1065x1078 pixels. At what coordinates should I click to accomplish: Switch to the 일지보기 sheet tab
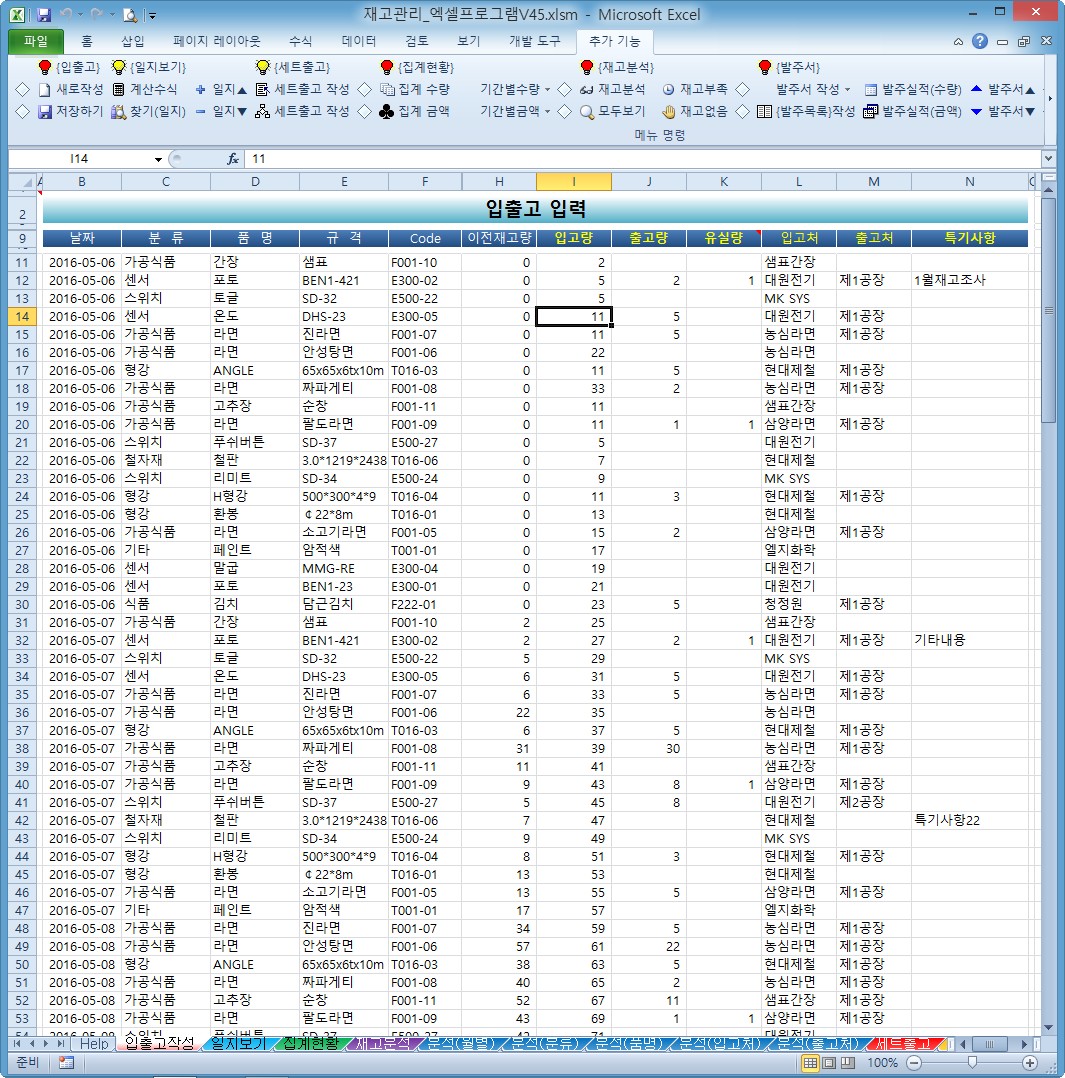(x=238, y=1043)
